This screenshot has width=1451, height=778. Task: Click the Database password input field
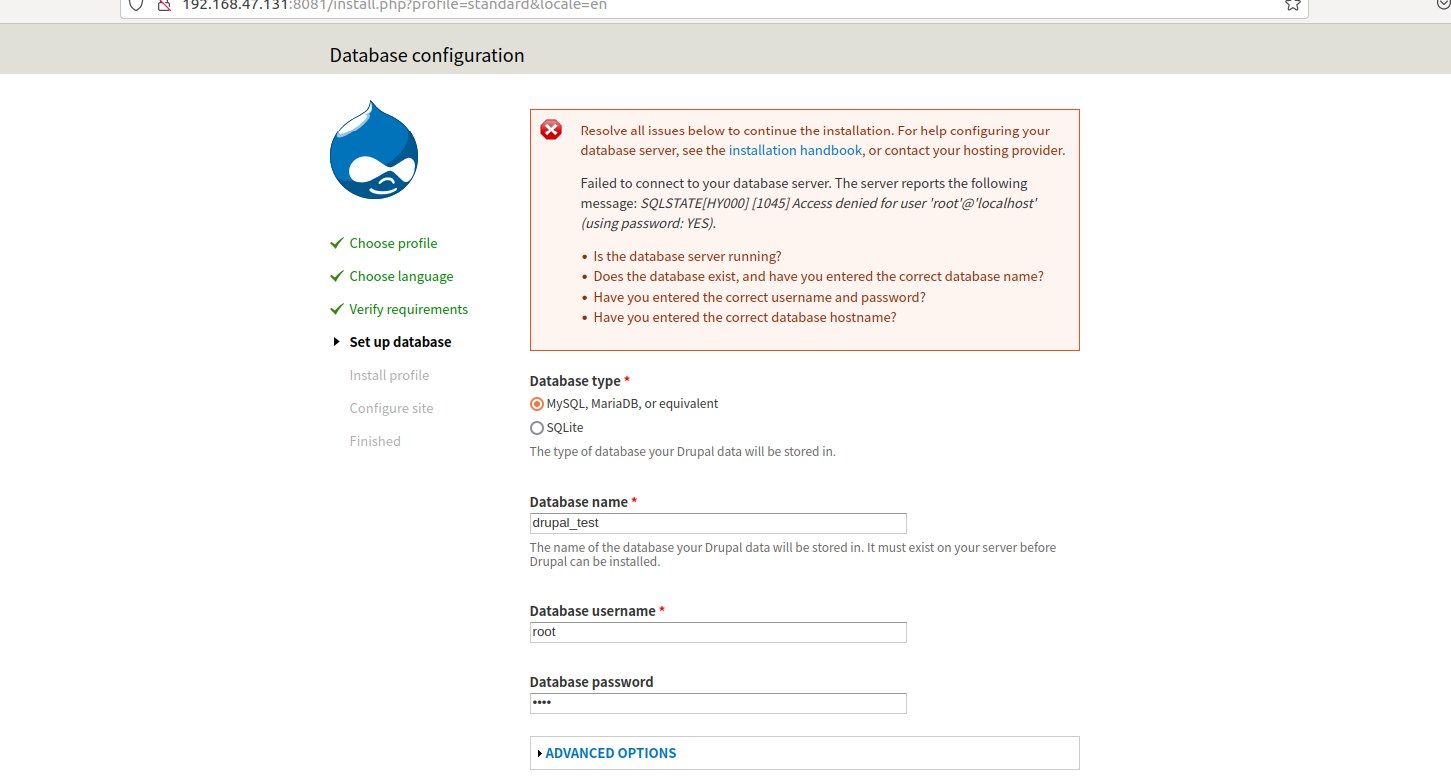coord(718,703)
